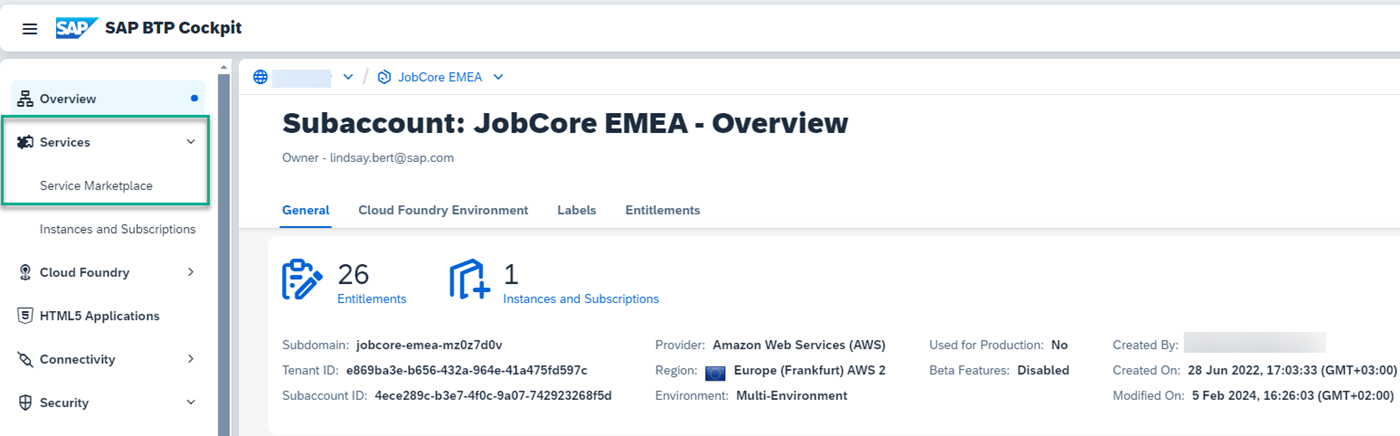1400x436 pixels.
Task: Click the SAP logo
Action: 76,28
